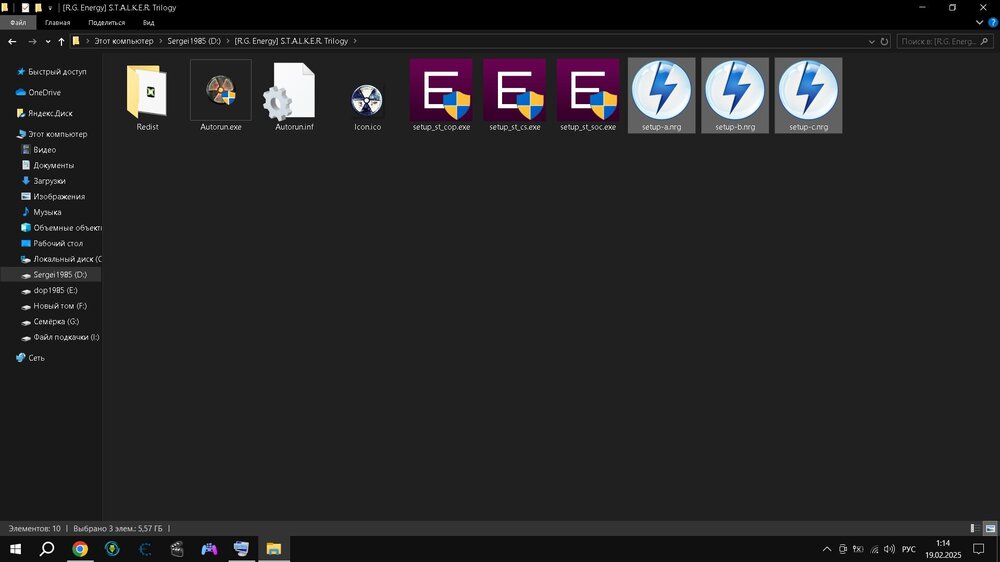Open the Windows Start menu
This screenshot has width=1000, height=562.
(15, 549)
